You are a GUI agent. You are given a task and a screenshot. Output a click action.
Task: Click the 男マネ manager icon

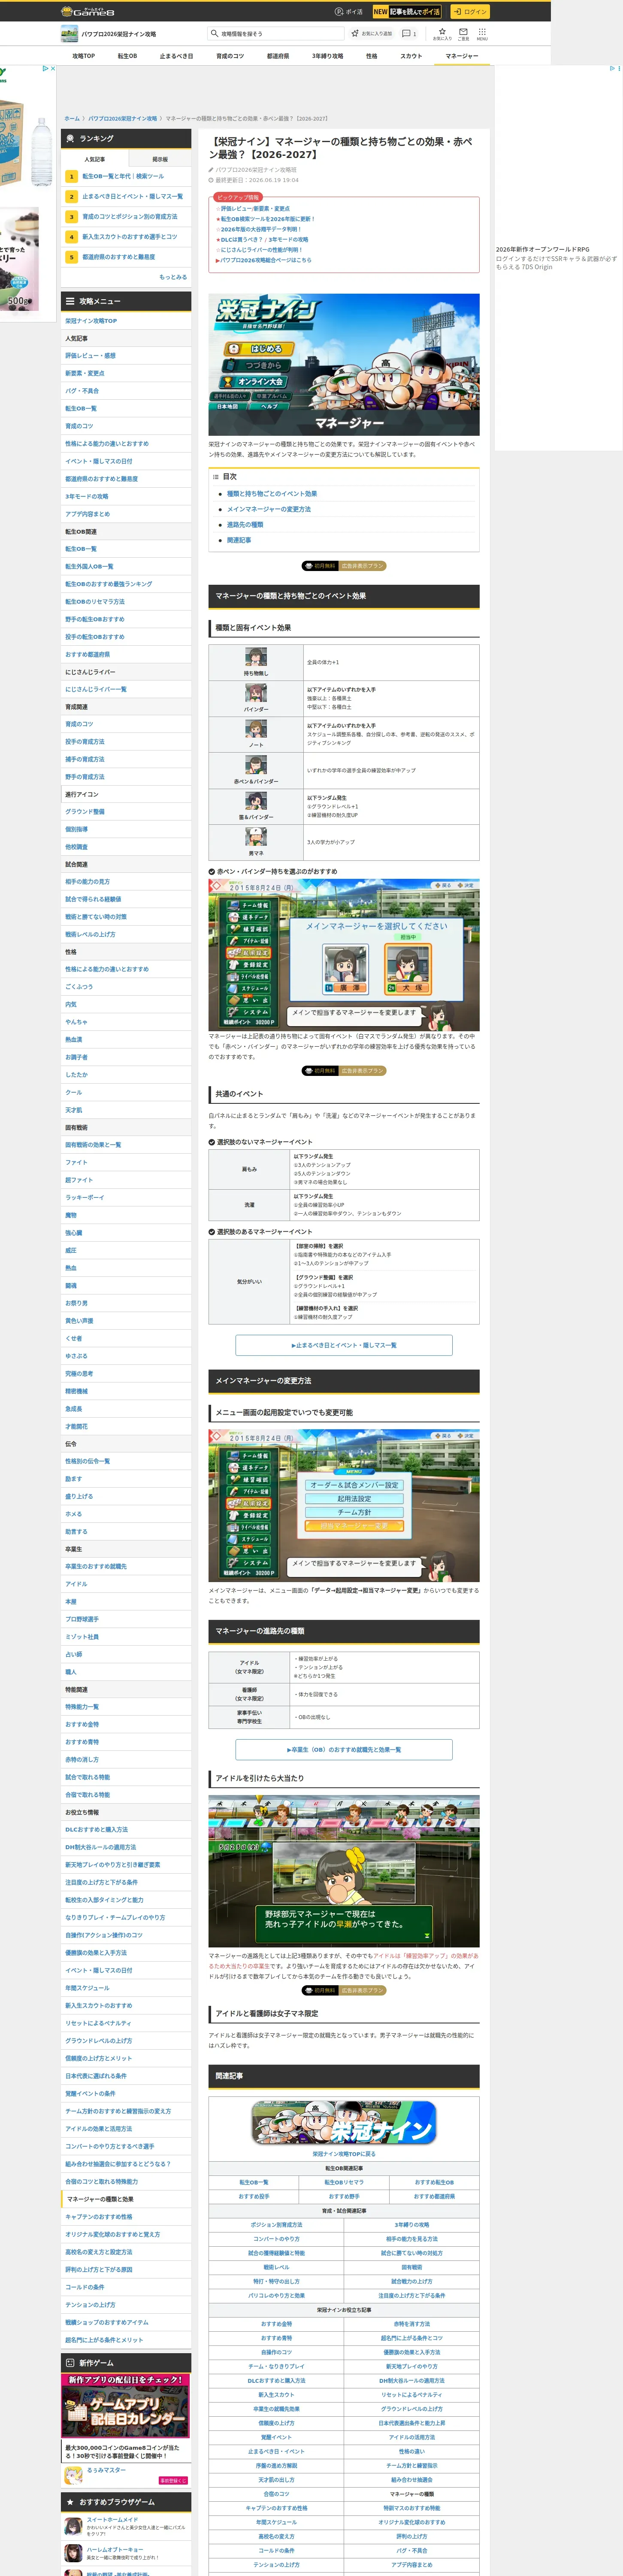[x=256, y=837]
